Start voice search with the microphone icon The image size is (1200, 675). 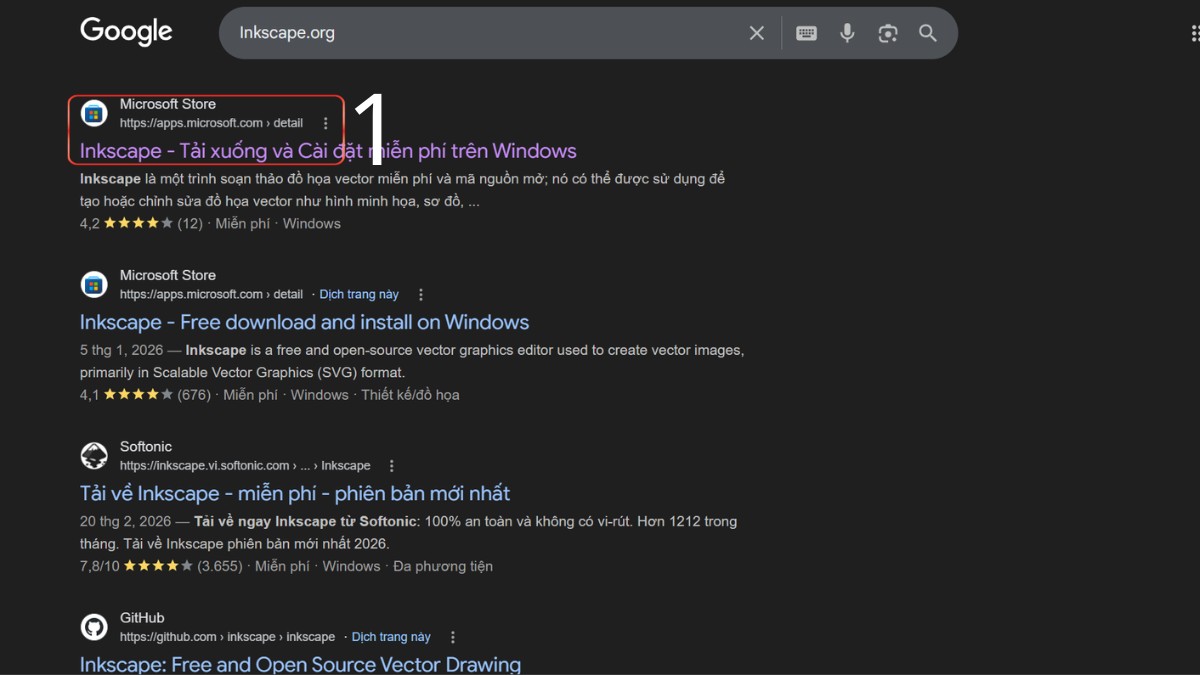(847, 32)
